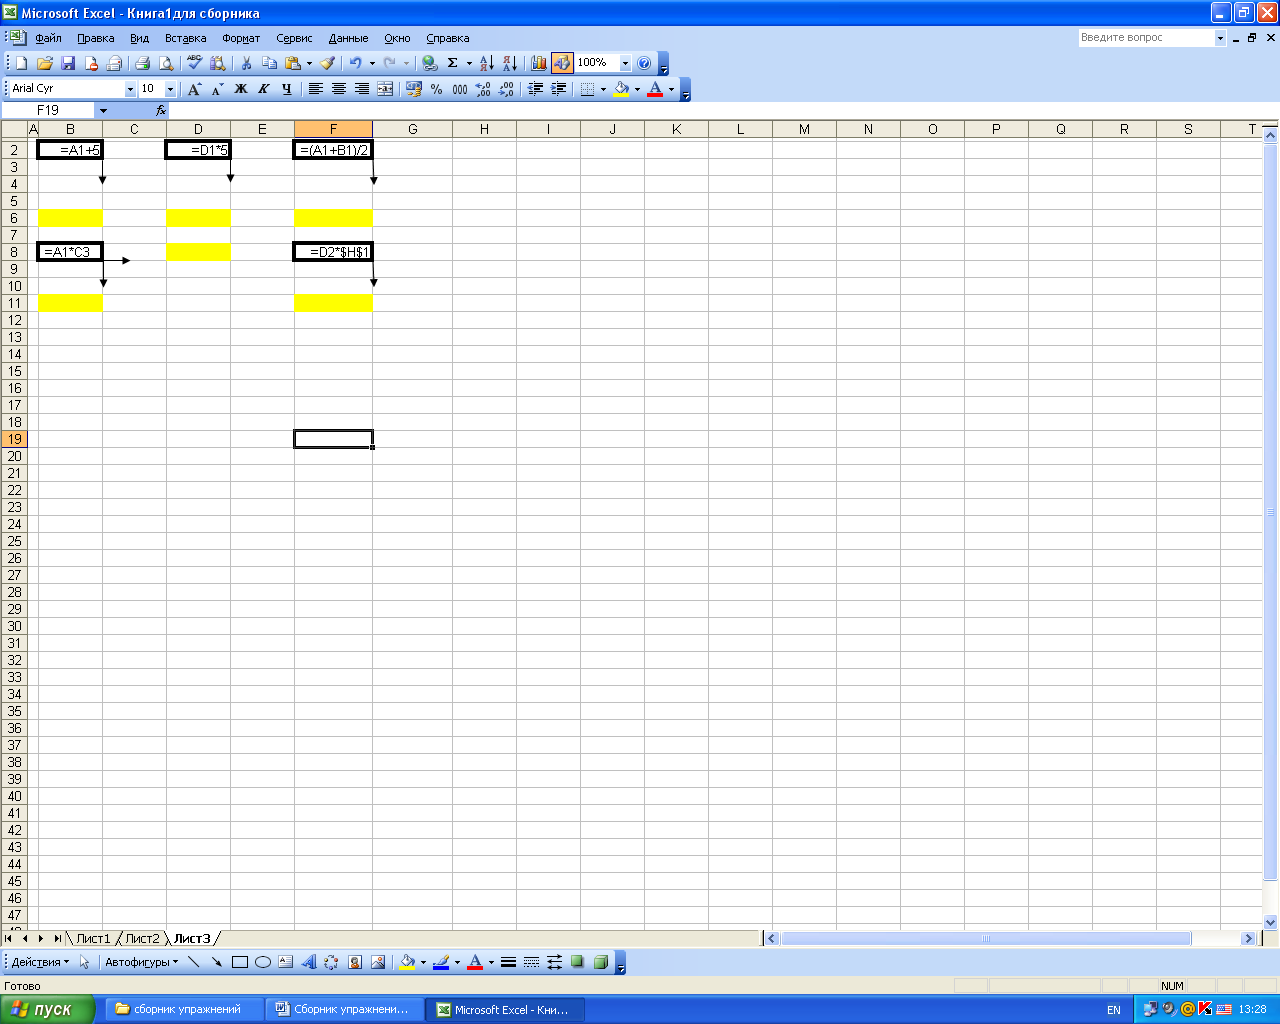Open the borders dropdown arrow
Image resolution: width=1280 pixels, height=1024 pixels.
click(x=603, y=89)
